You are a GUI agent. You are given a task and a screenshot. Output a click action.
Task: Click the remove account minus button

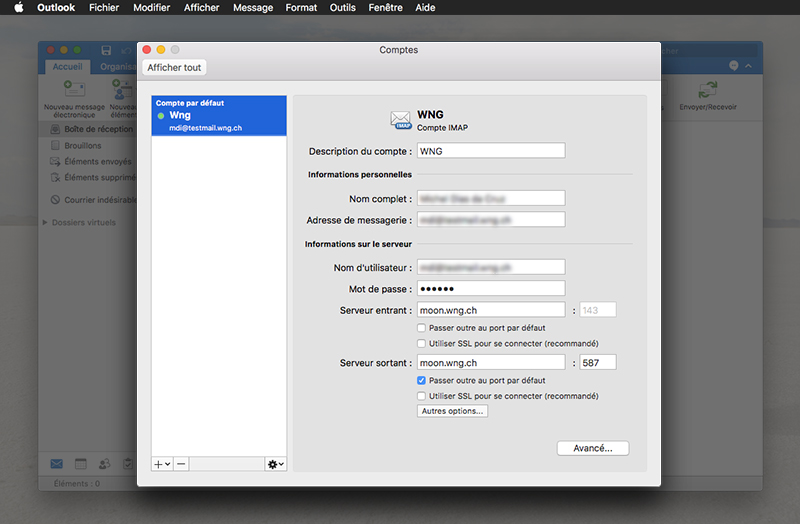(181, 464)
